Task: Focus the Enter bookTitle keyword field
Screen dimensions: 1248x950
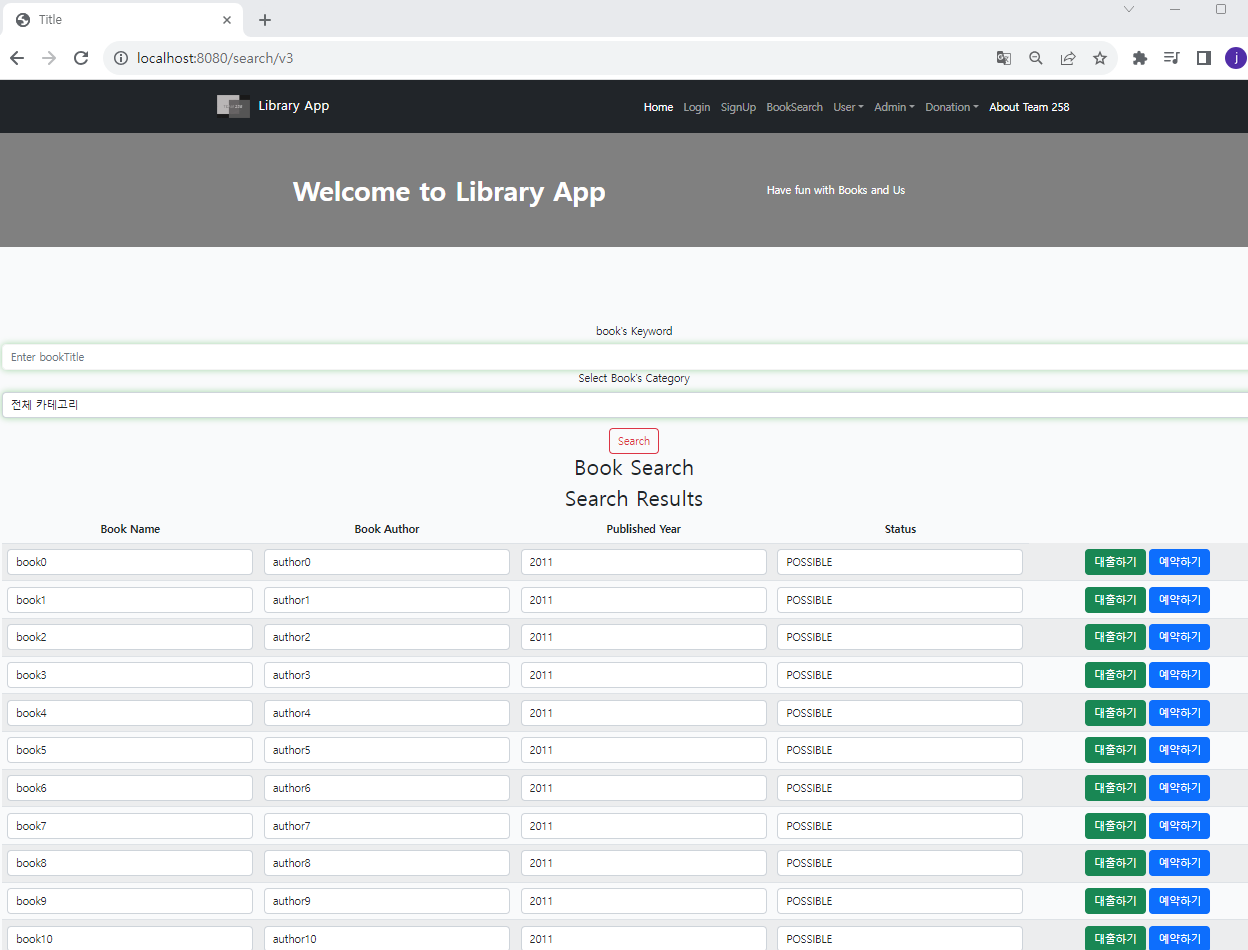Action: (x=625, y=357)
